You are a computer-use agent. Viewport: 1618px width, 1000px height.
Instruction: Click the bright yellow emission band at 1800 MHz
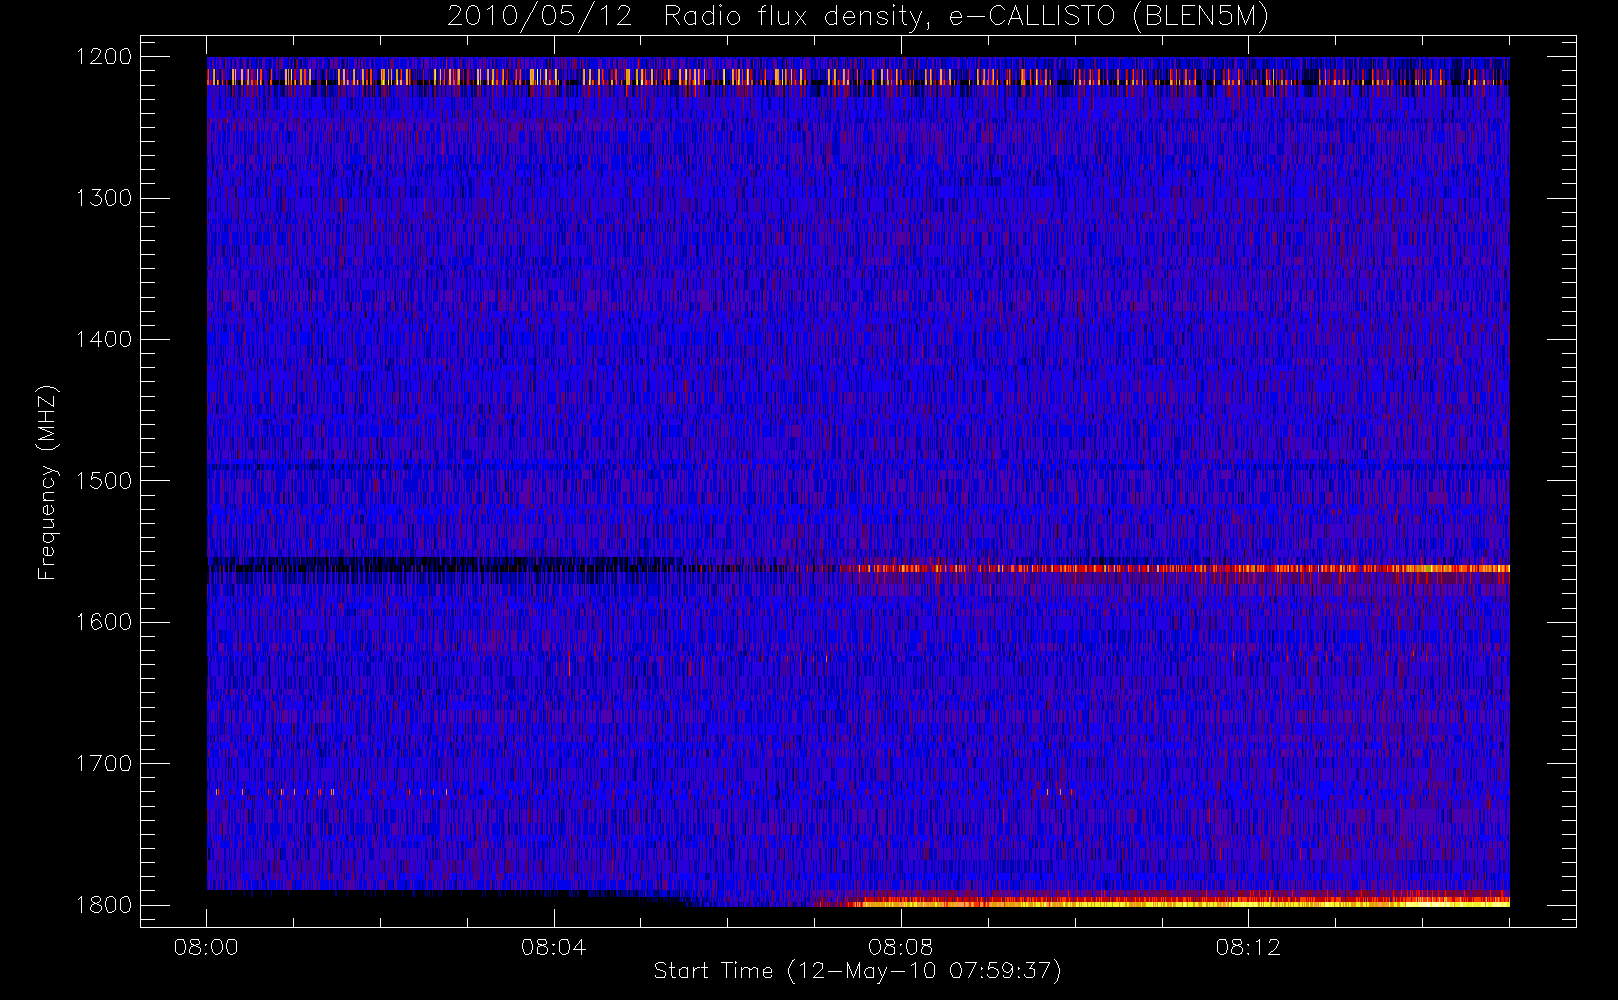1180,902
